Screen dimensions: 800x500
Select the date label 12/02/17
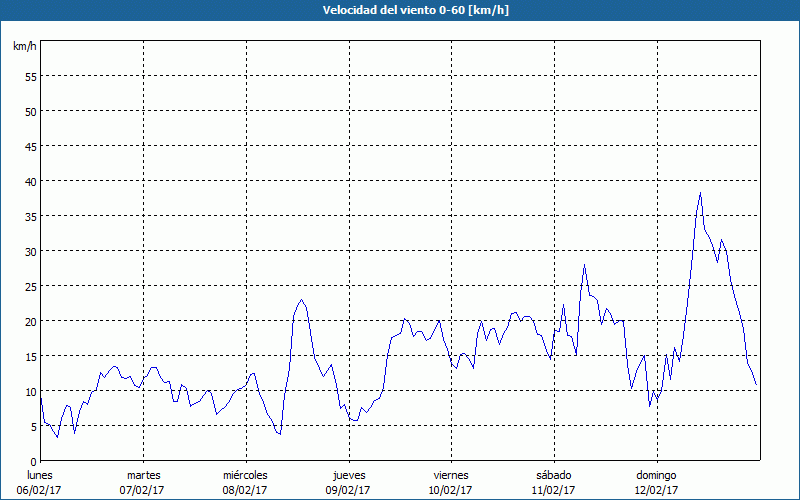click(656, 490)
